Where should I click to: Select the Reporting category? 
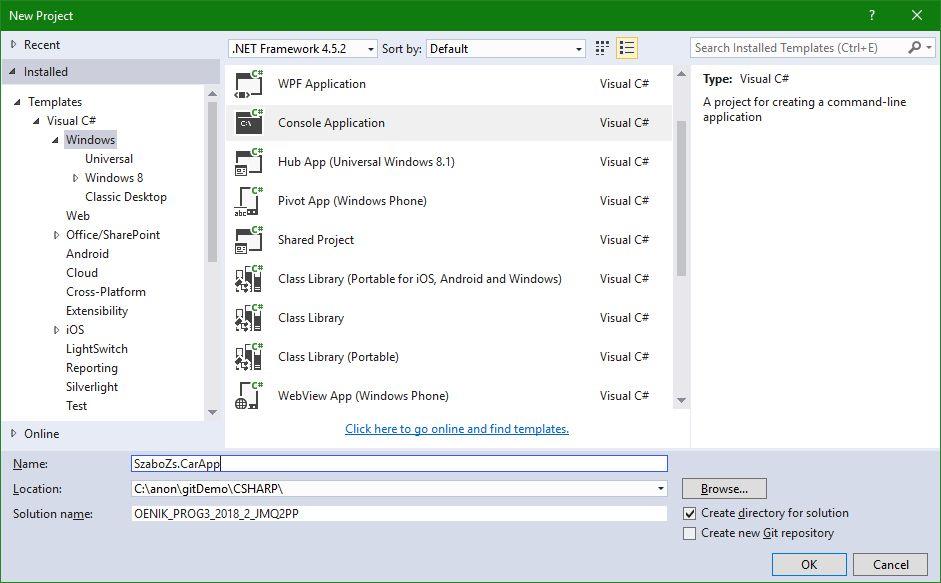(x=92, y=368)
